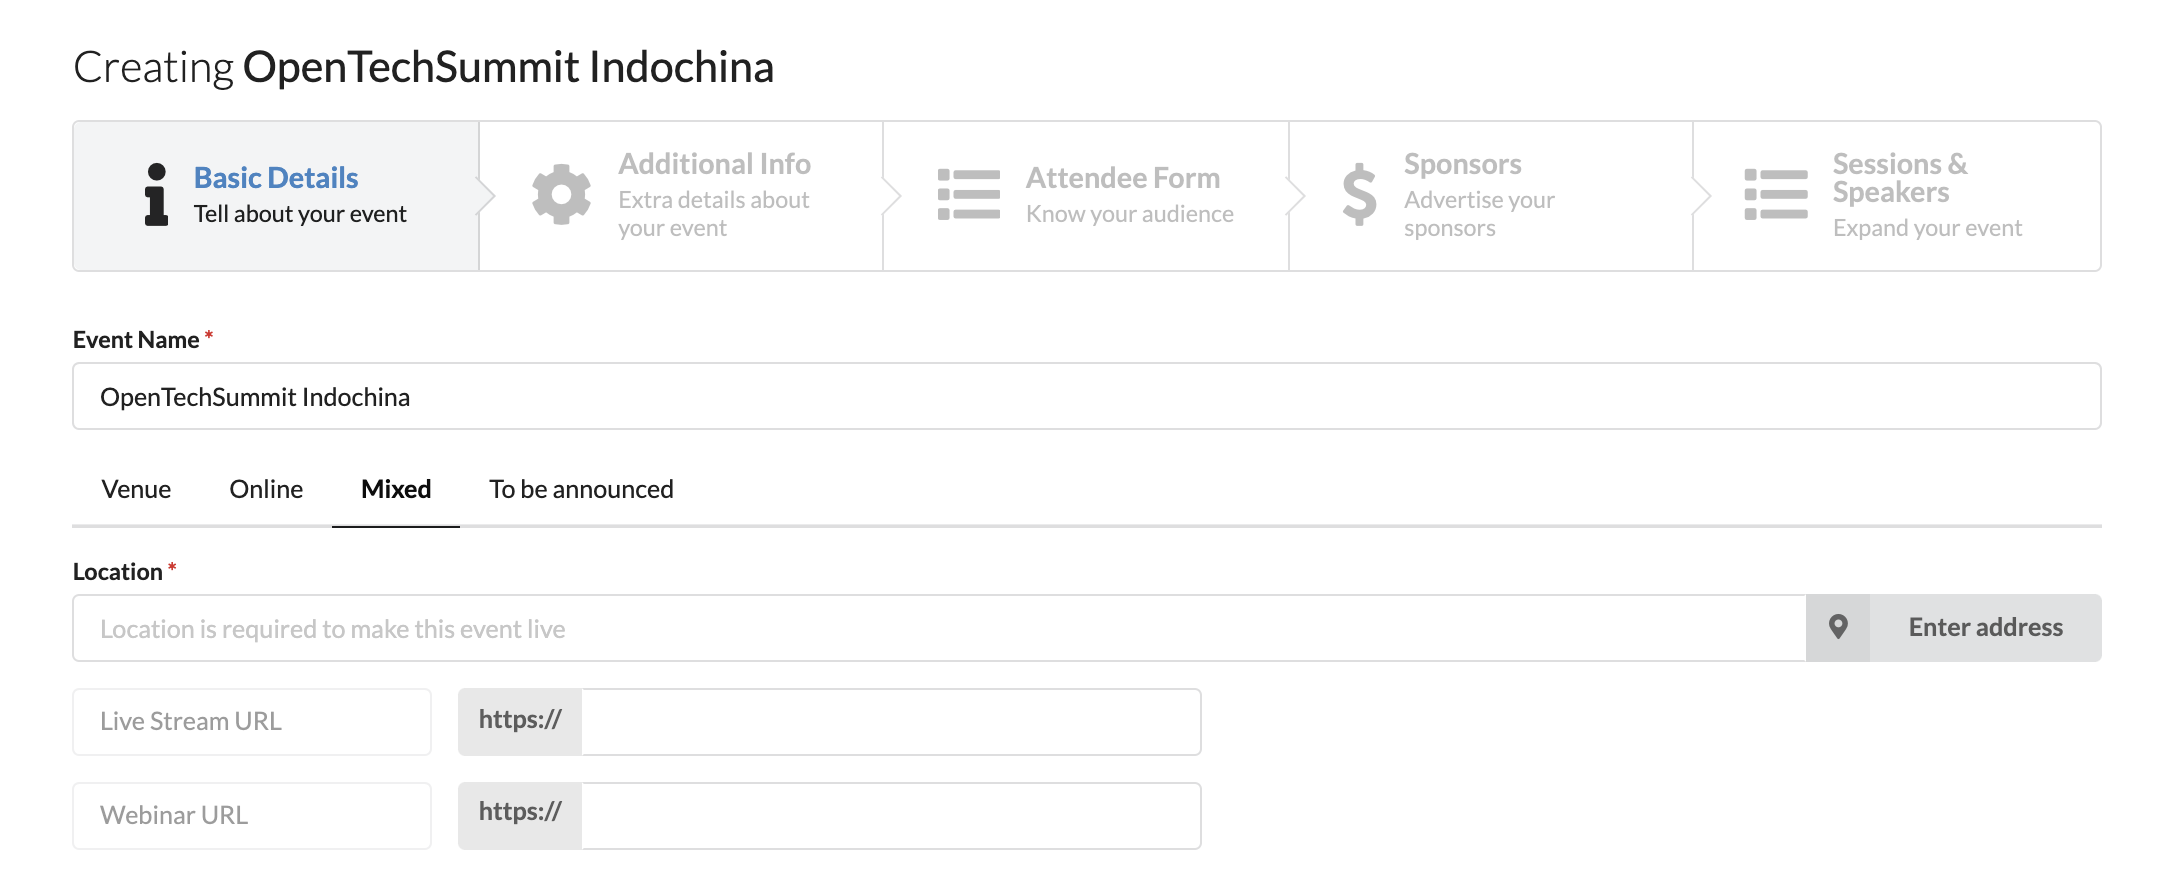Click the Webinar URL https field
Viewport: 2174px width, 880px height.
click(891, 816)
